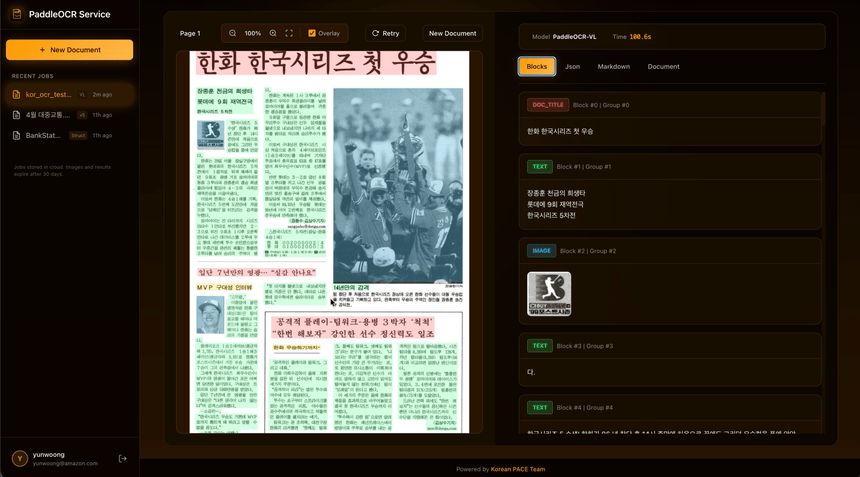The height and width of the screenshot is (477, 860).
Task: Click the VL badge on kor_ocr_test job
Action: coord(82,94)
